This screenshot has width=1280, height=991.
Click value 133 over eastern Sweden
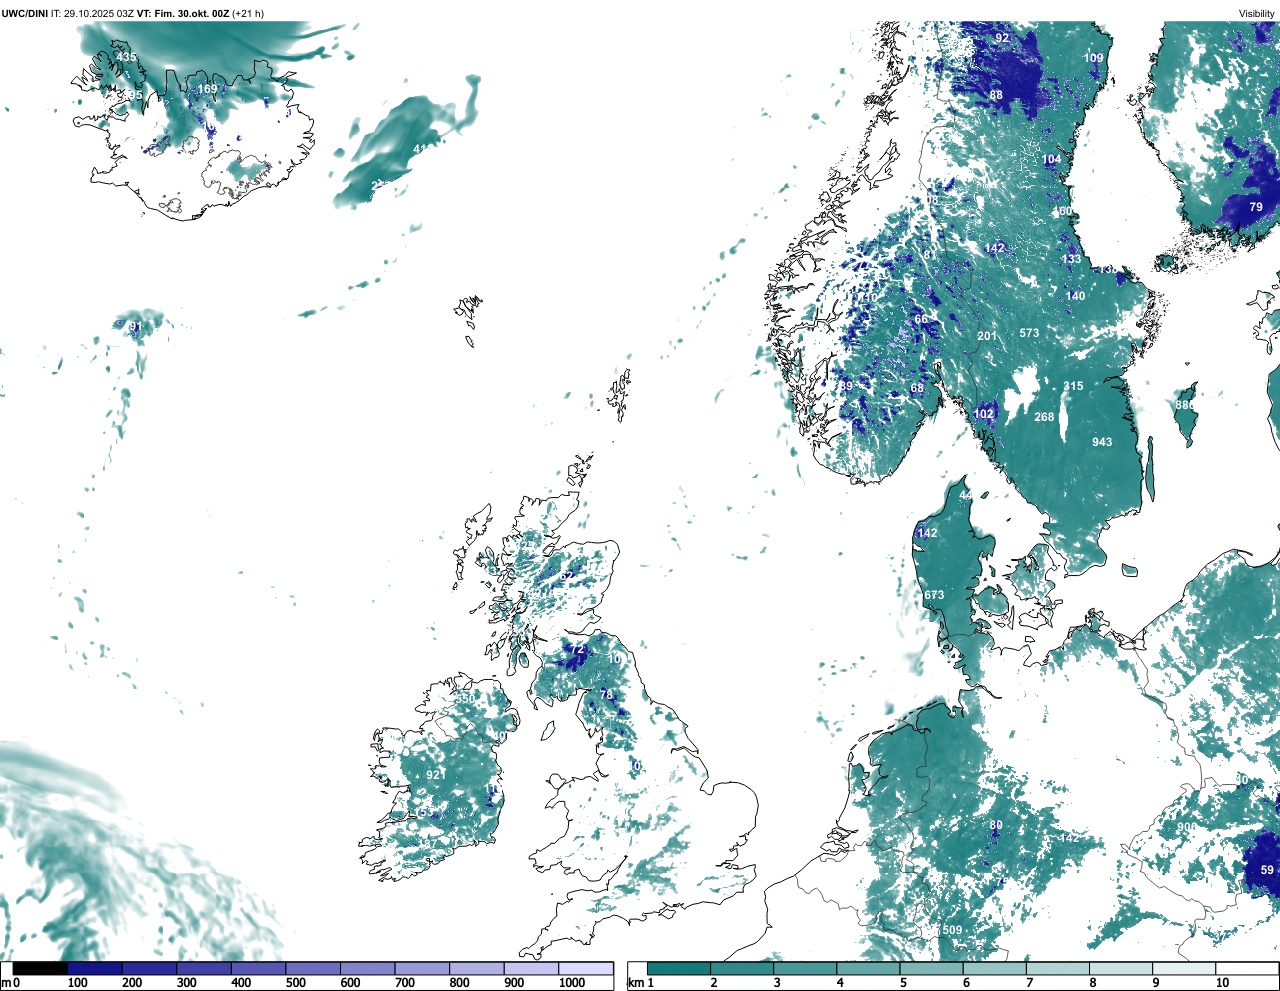(1071, 259)
